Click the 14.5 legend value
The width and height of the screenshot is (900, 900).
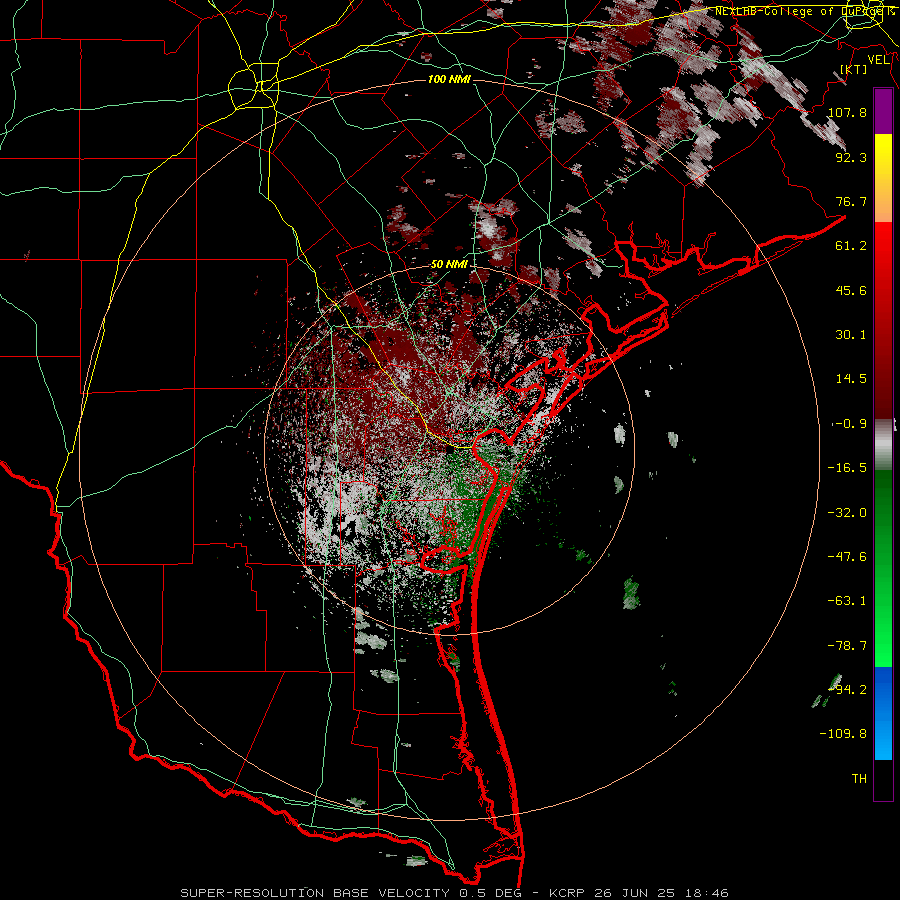851,379
